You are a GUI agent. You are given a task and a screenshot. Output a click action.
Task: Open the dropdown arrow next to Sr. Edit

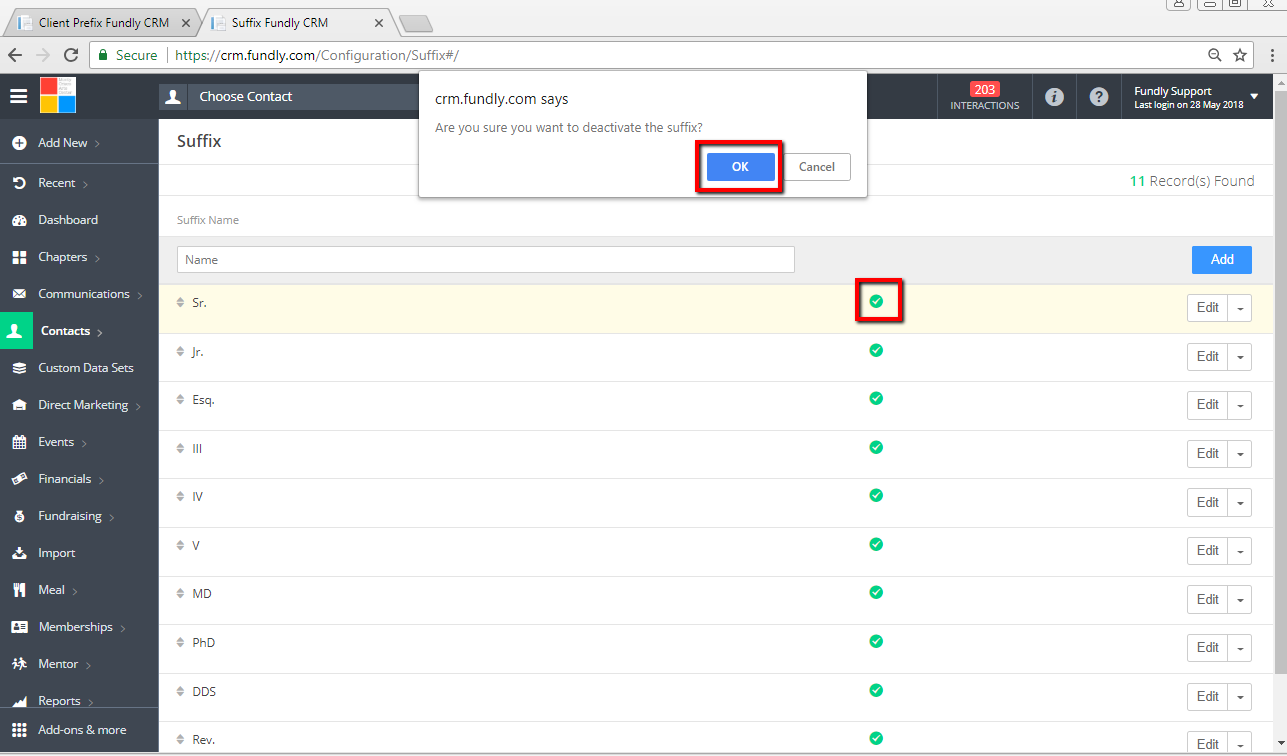(x=1240, y=308)
